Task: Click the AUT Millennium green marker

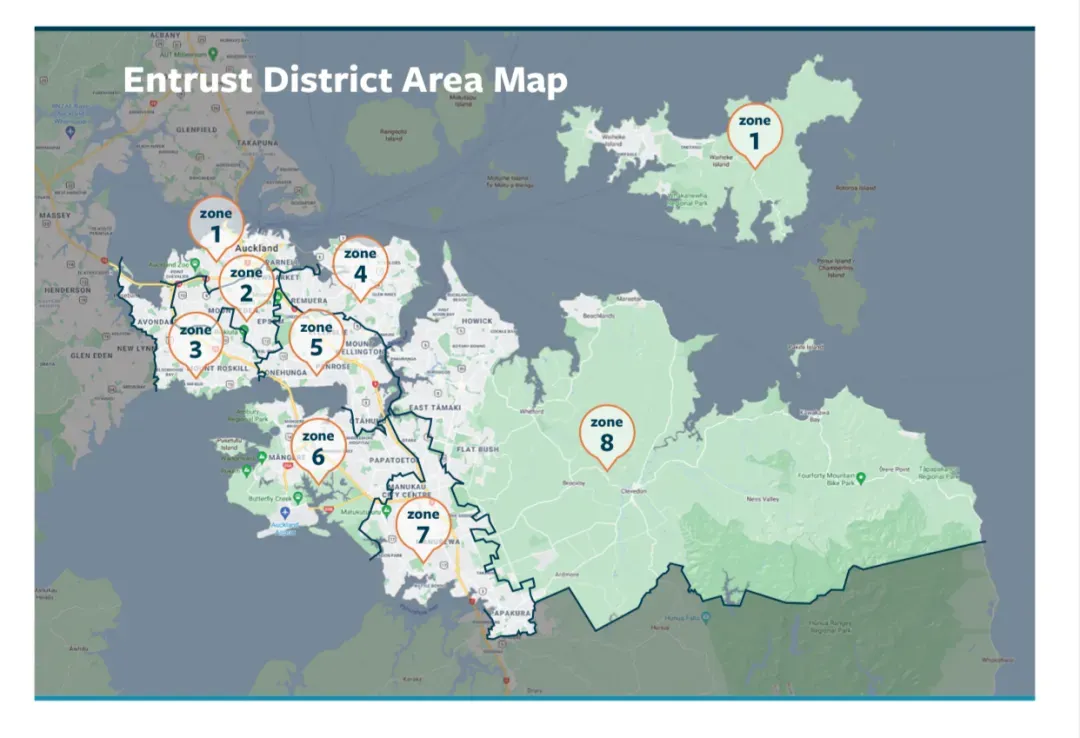Action: 213,53
